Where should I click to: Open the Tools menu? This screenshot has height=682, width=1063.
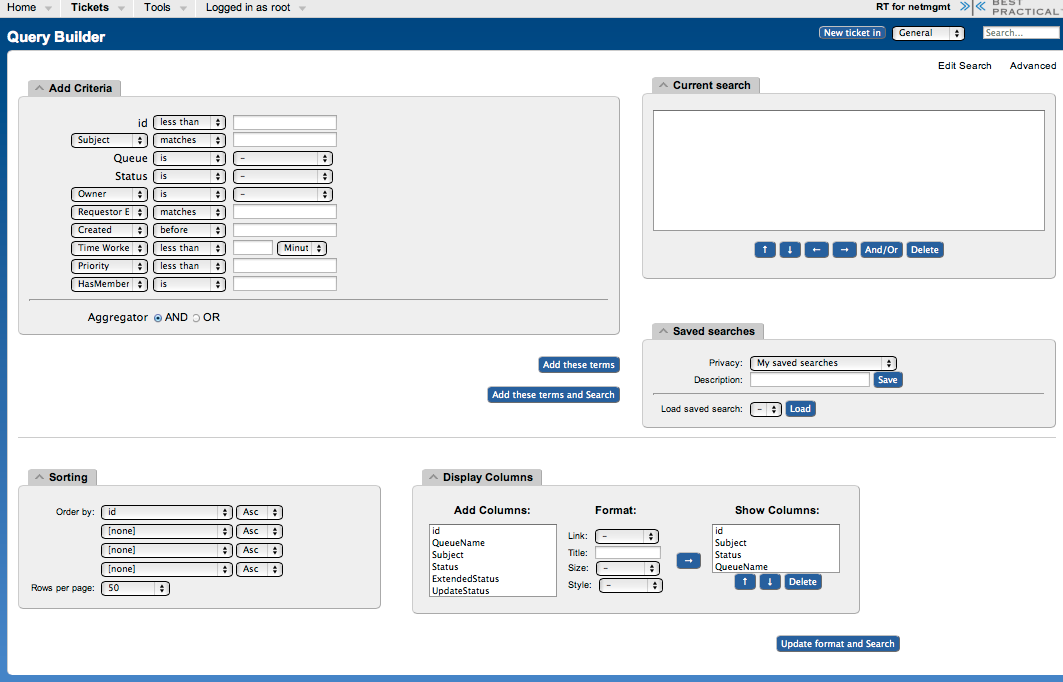157,8
